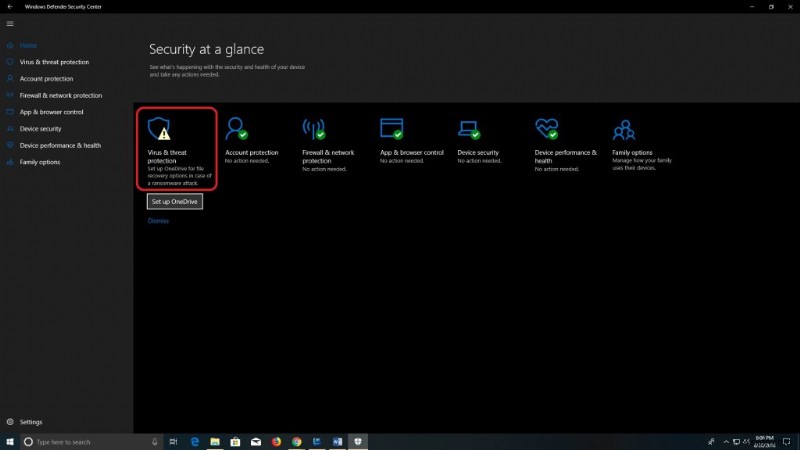Open the Mail app from taskbar
The width and height of the screenshot is (800, 450).
pos(256,442)
